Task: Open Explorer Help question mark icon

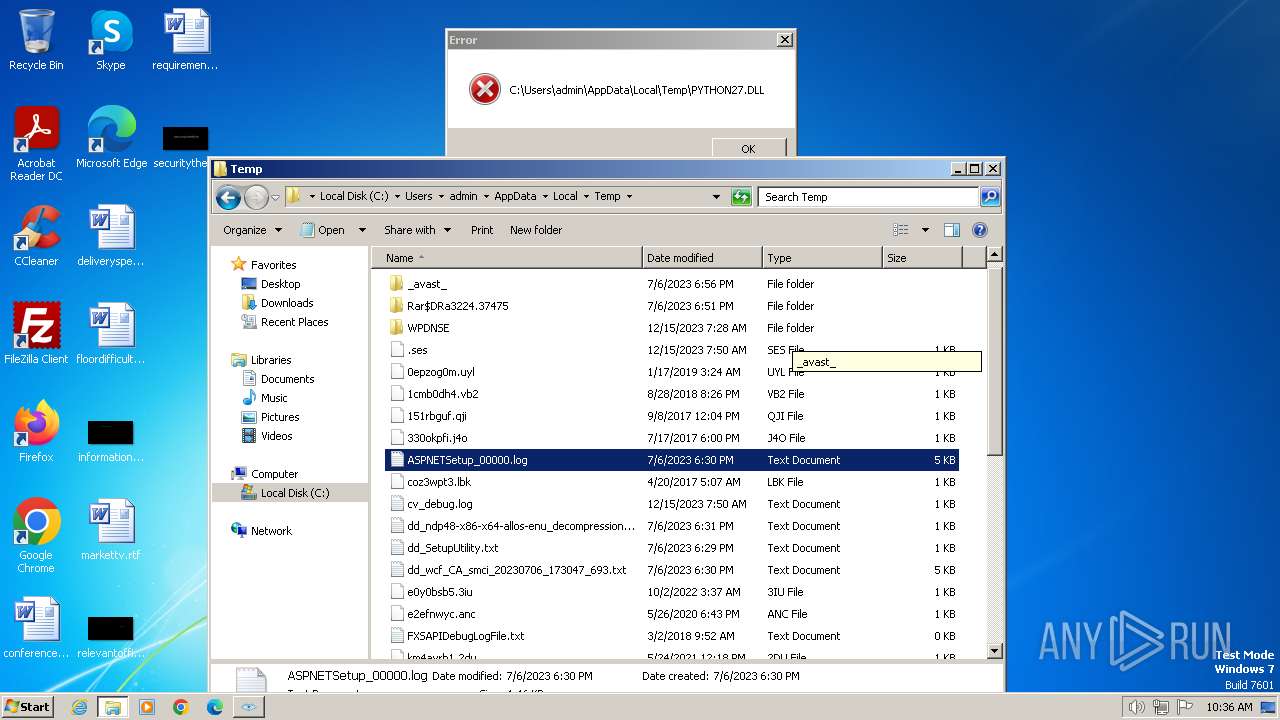Action: pos(980,230)
